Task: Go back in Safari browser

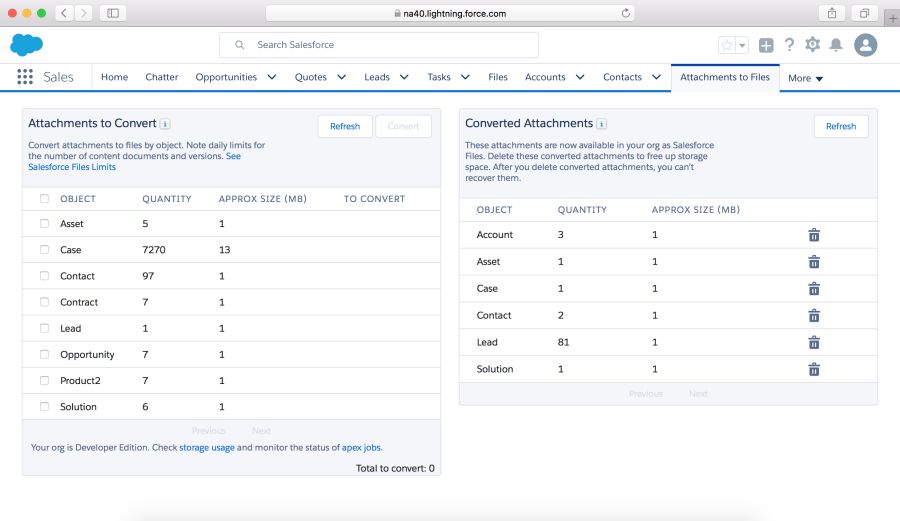Action: (x=64, y=13)
